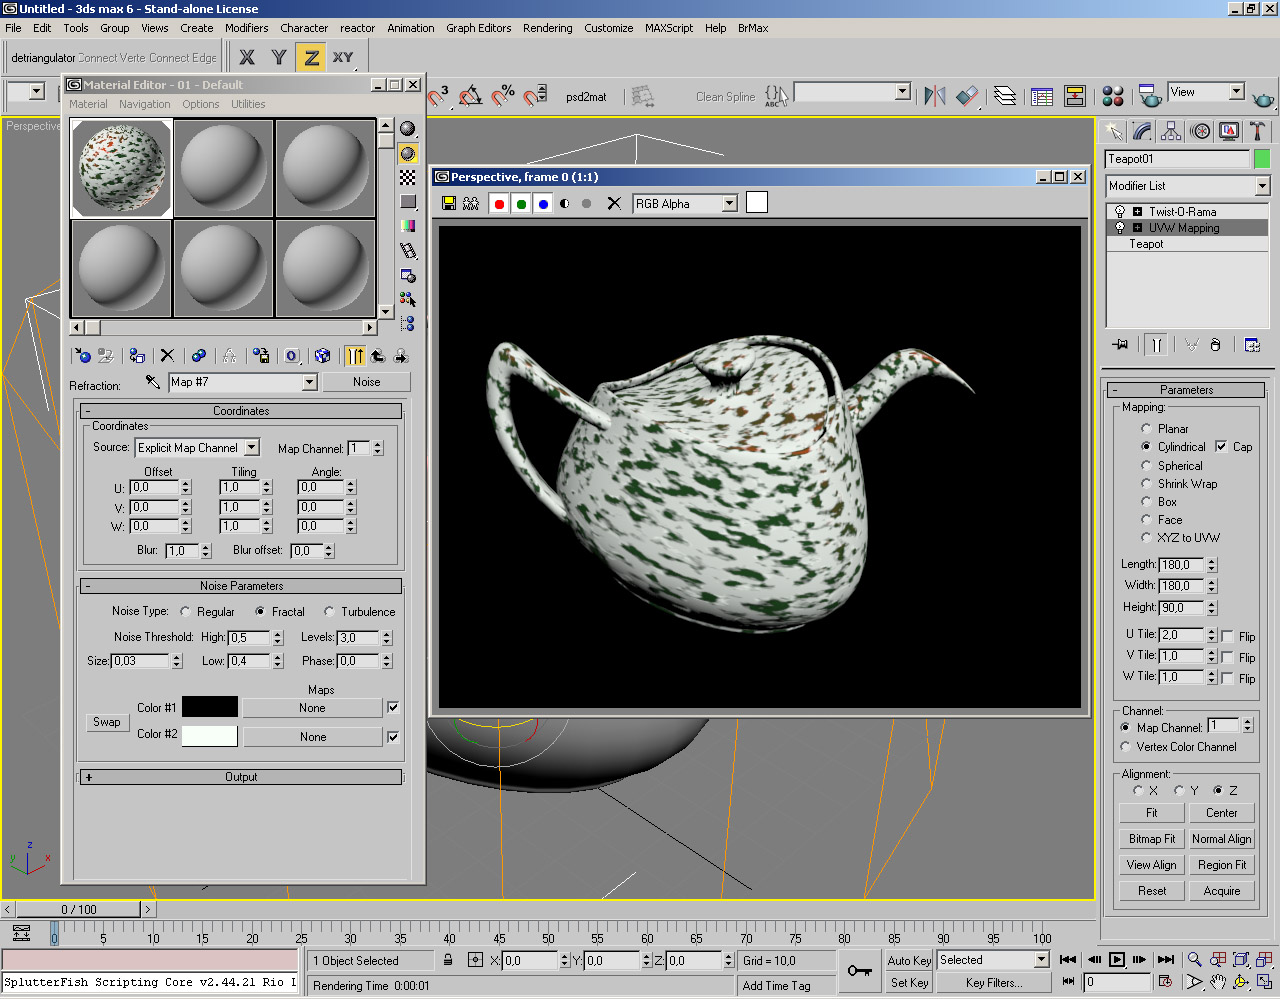1280x999 pixels.
Task: Click the black Color #1 swatch
Action: point(210,707)
